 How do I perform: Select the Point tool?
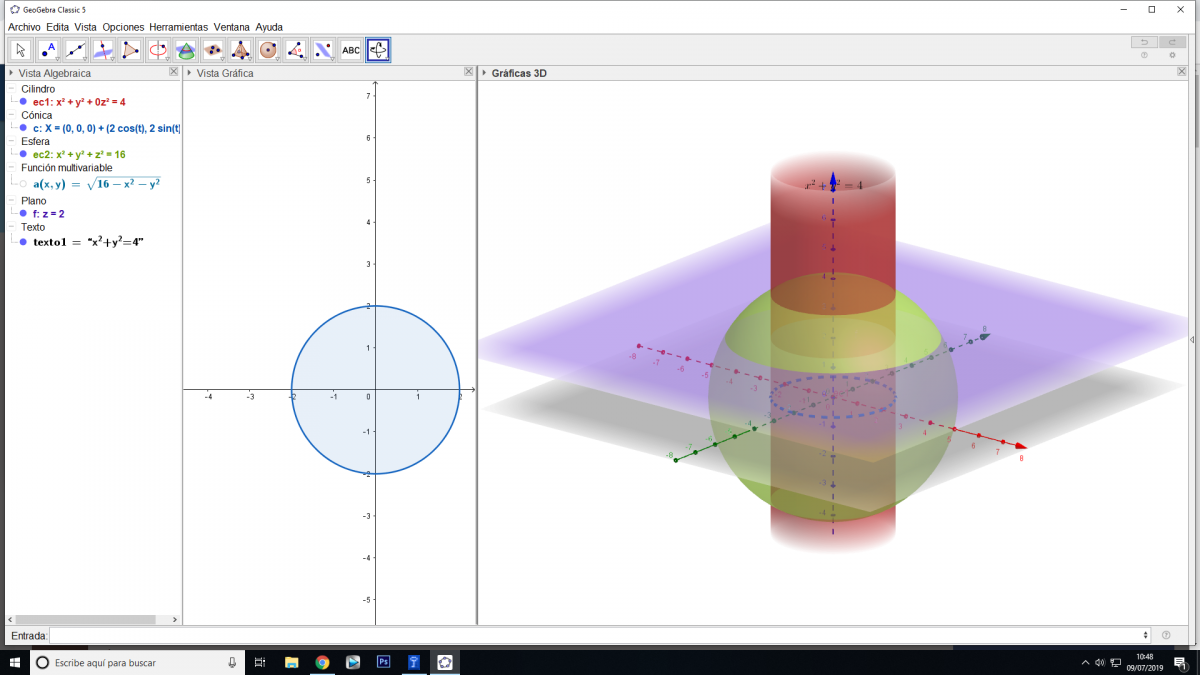pyautogui.click(x=48, y=49)
